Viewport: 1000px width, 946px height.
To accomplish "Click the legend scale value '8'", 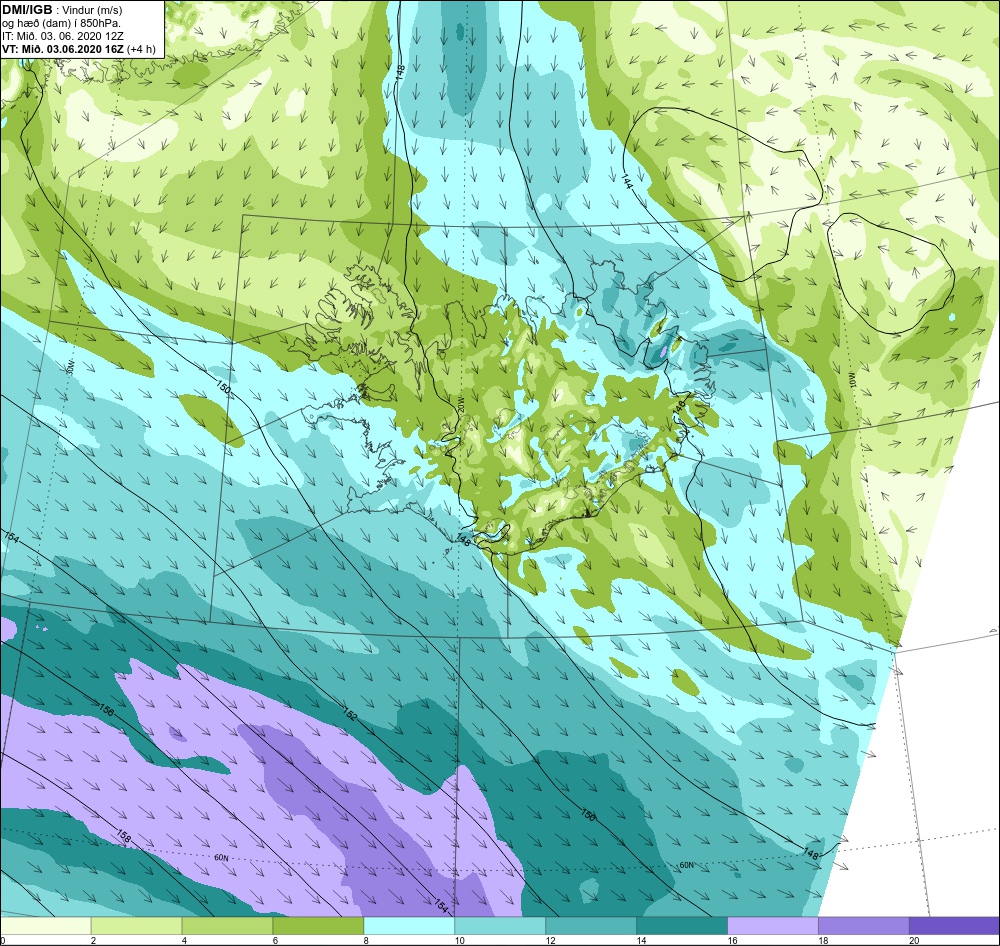I will pyautogui.click(x=366, y=940).
